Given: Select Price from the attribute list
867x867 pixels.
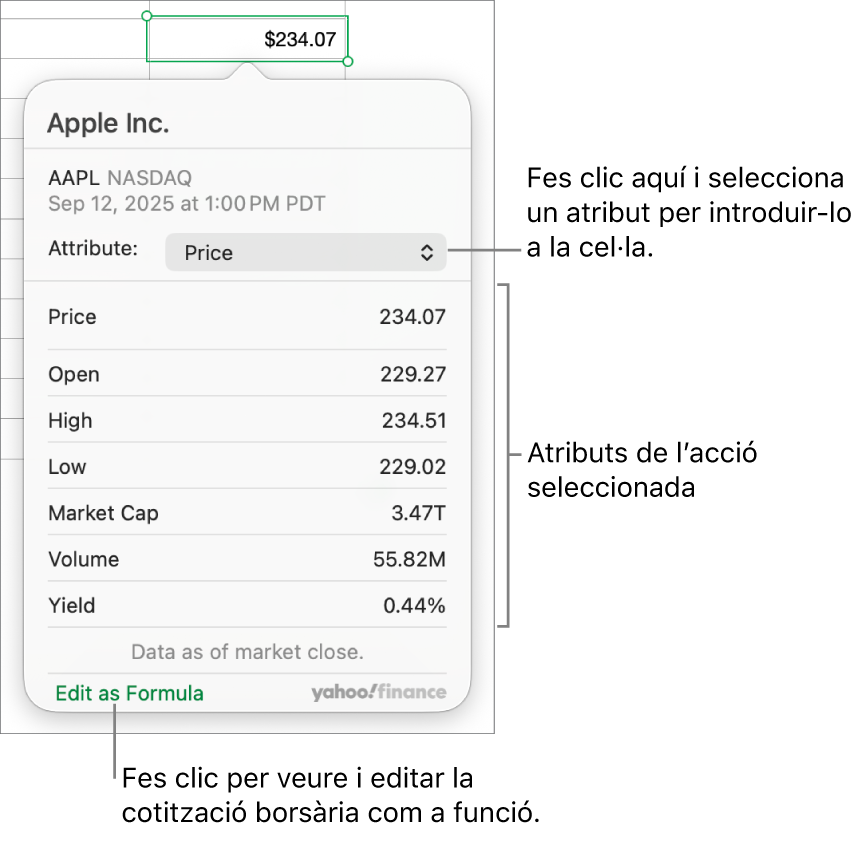Looking at the screenshot, I should click(247, 317).
